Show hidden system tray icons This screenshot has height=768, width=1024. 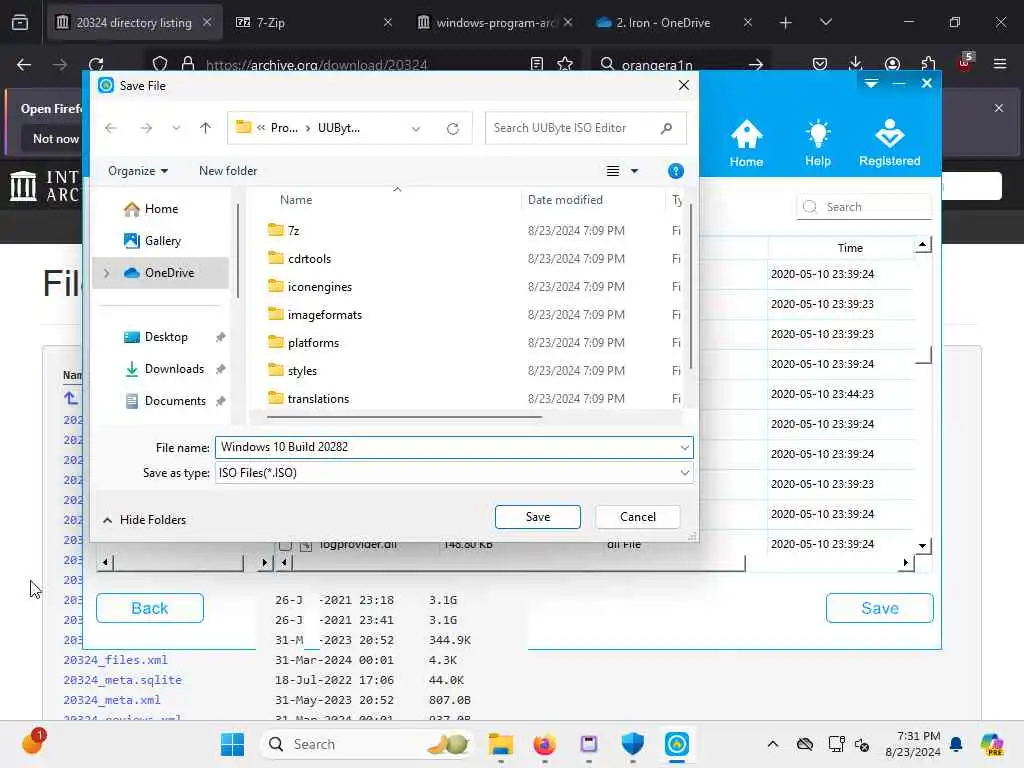click(773, 744)
